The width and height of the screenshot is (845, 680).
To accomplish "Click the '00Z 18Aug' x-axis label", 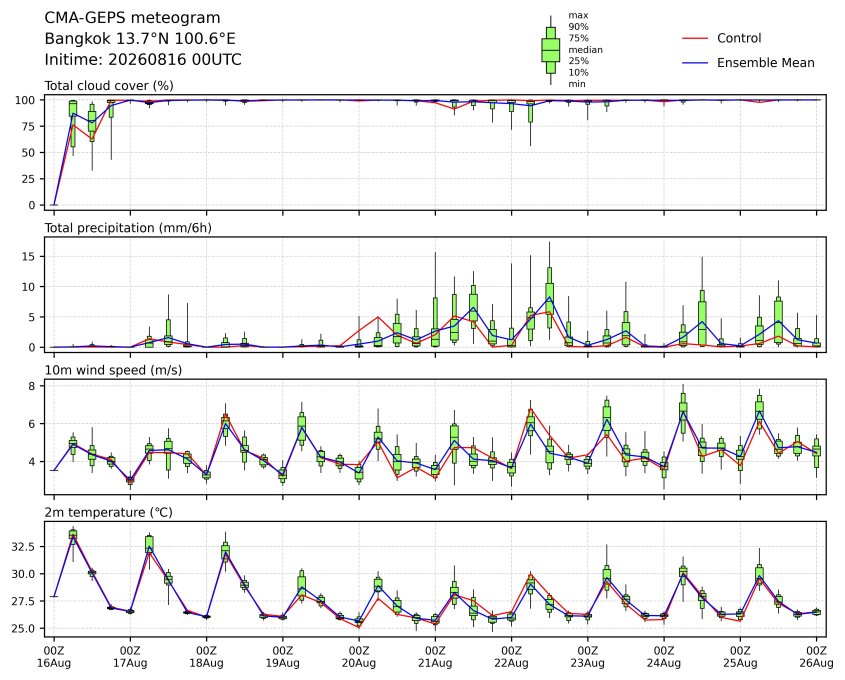I will (206, 657).
